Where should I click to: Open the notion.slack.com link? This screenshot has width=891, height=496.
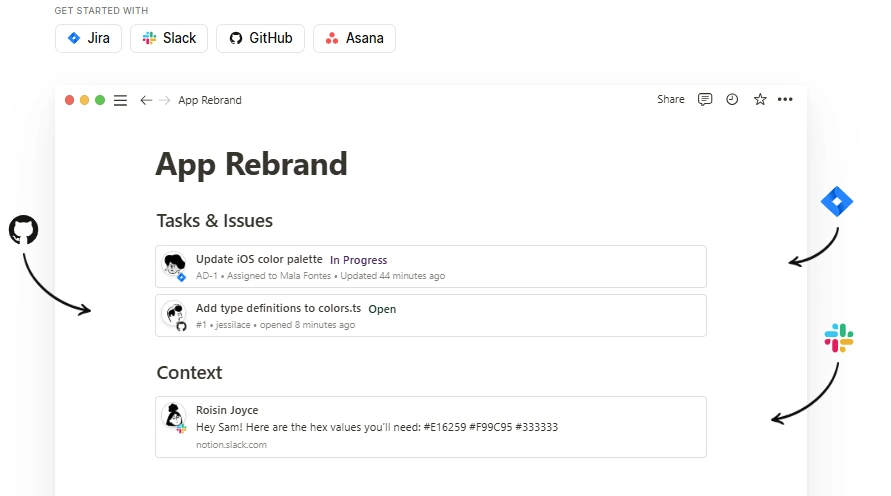coord(231,445)
